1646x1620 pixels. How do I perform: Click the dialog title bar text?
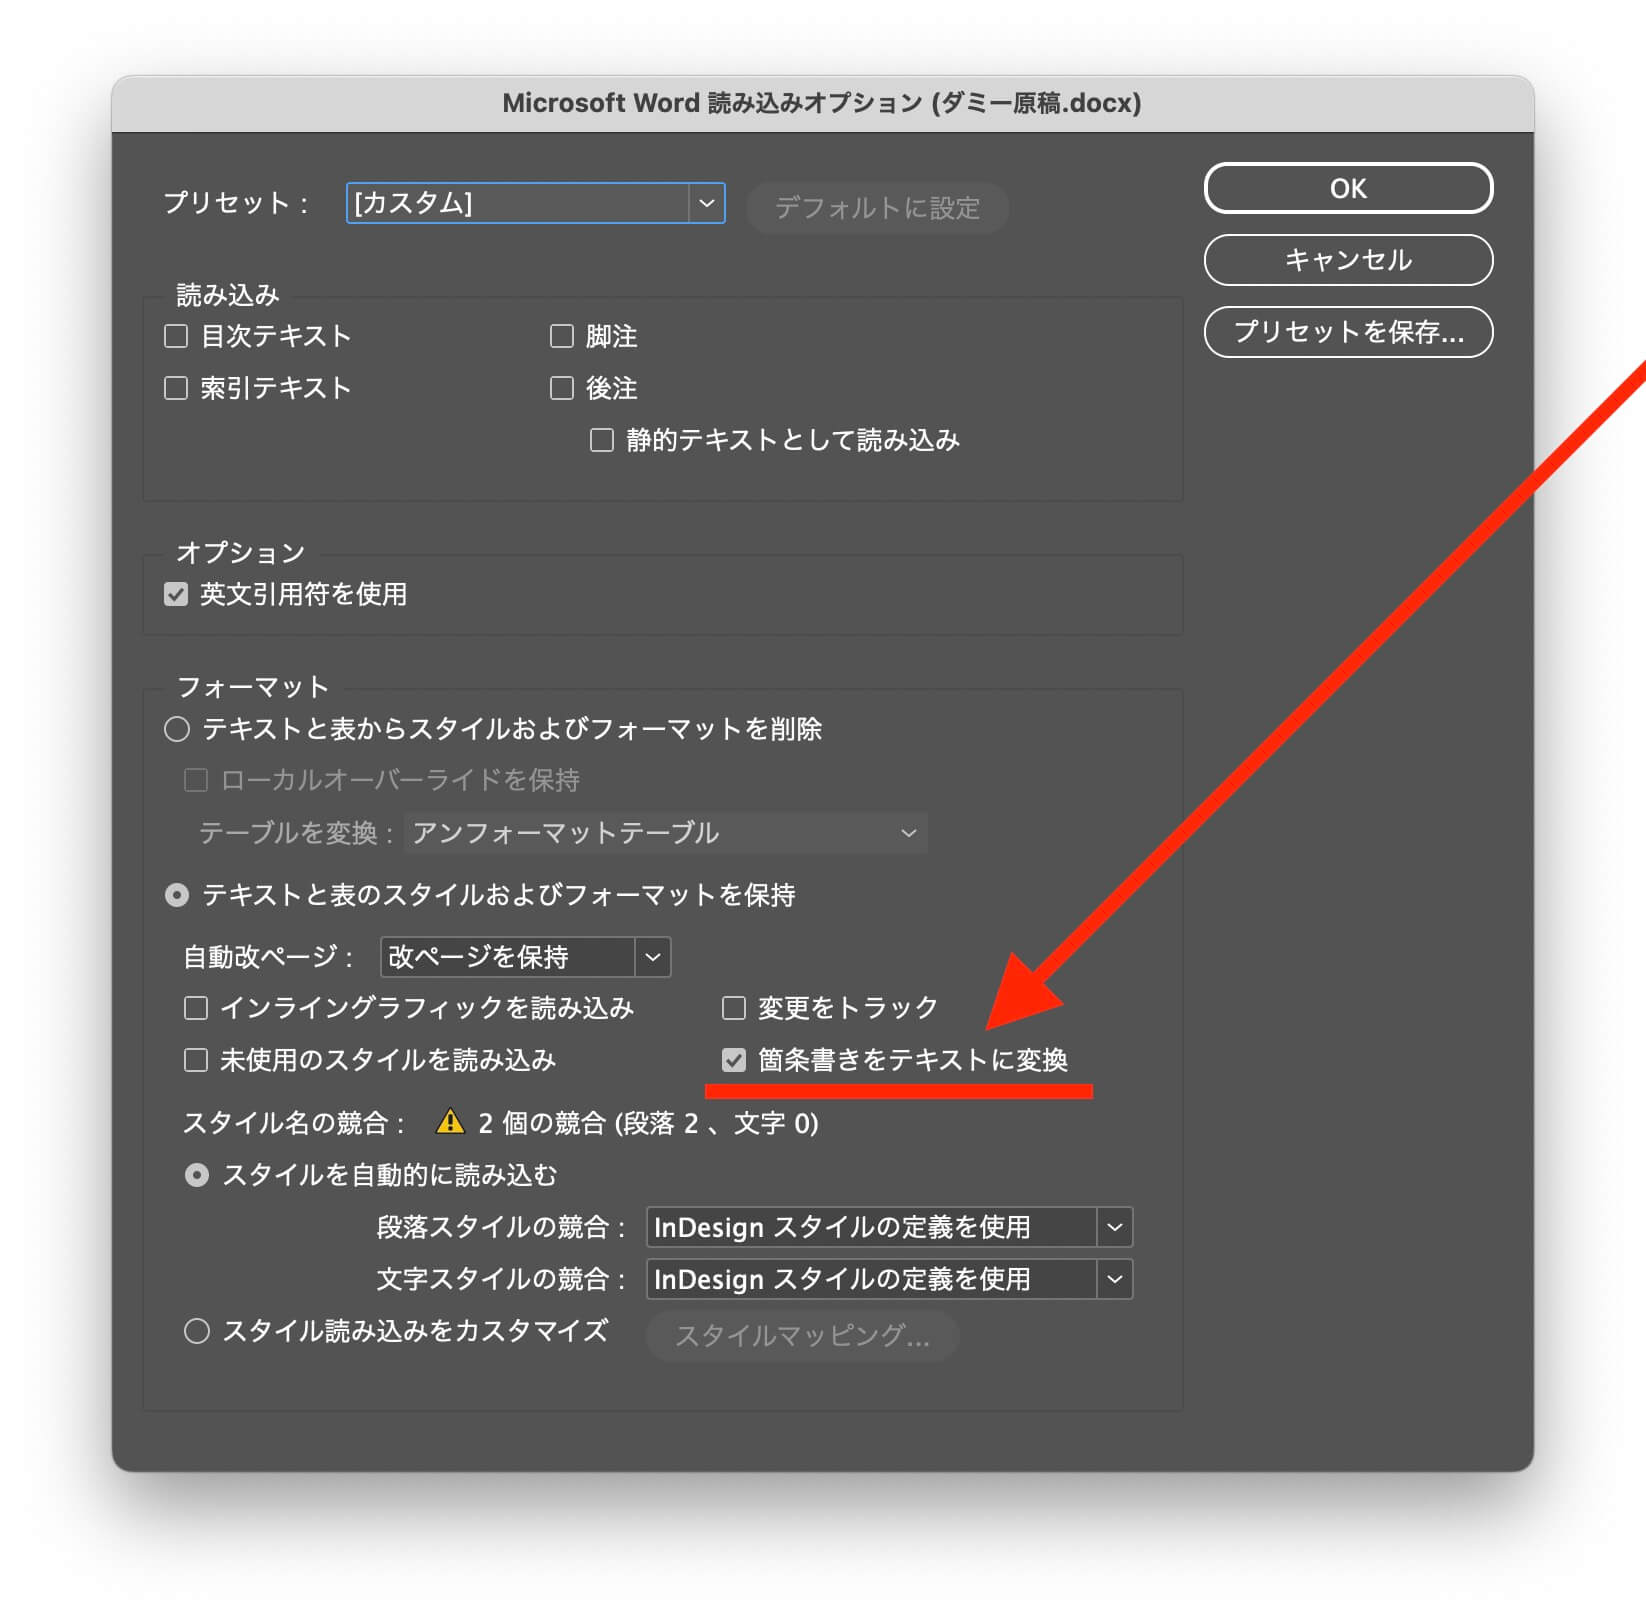[822, 103]
